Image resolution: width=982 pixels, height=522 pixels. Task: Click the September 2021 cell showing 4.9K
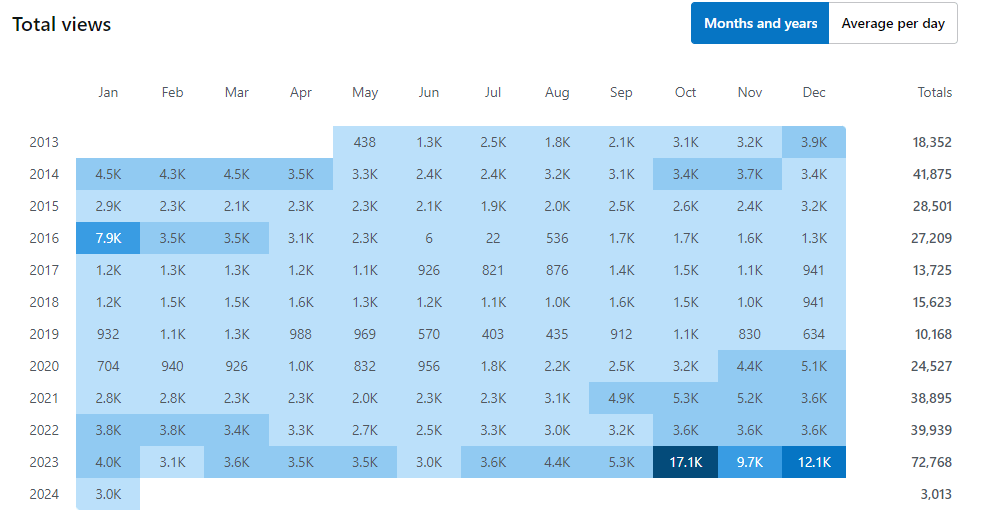point(621,398)
